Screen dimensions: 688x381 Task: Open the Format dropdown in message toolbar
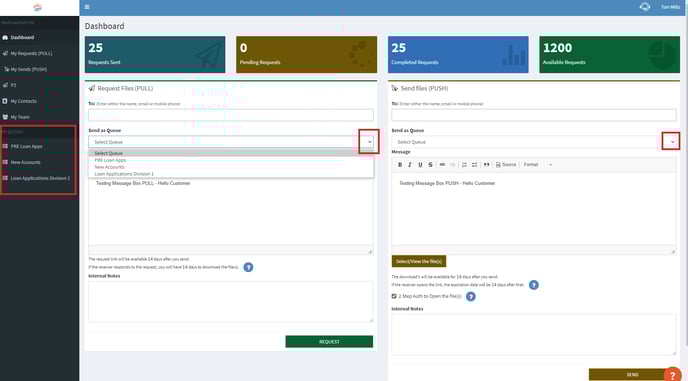click(x=538, y=165)
